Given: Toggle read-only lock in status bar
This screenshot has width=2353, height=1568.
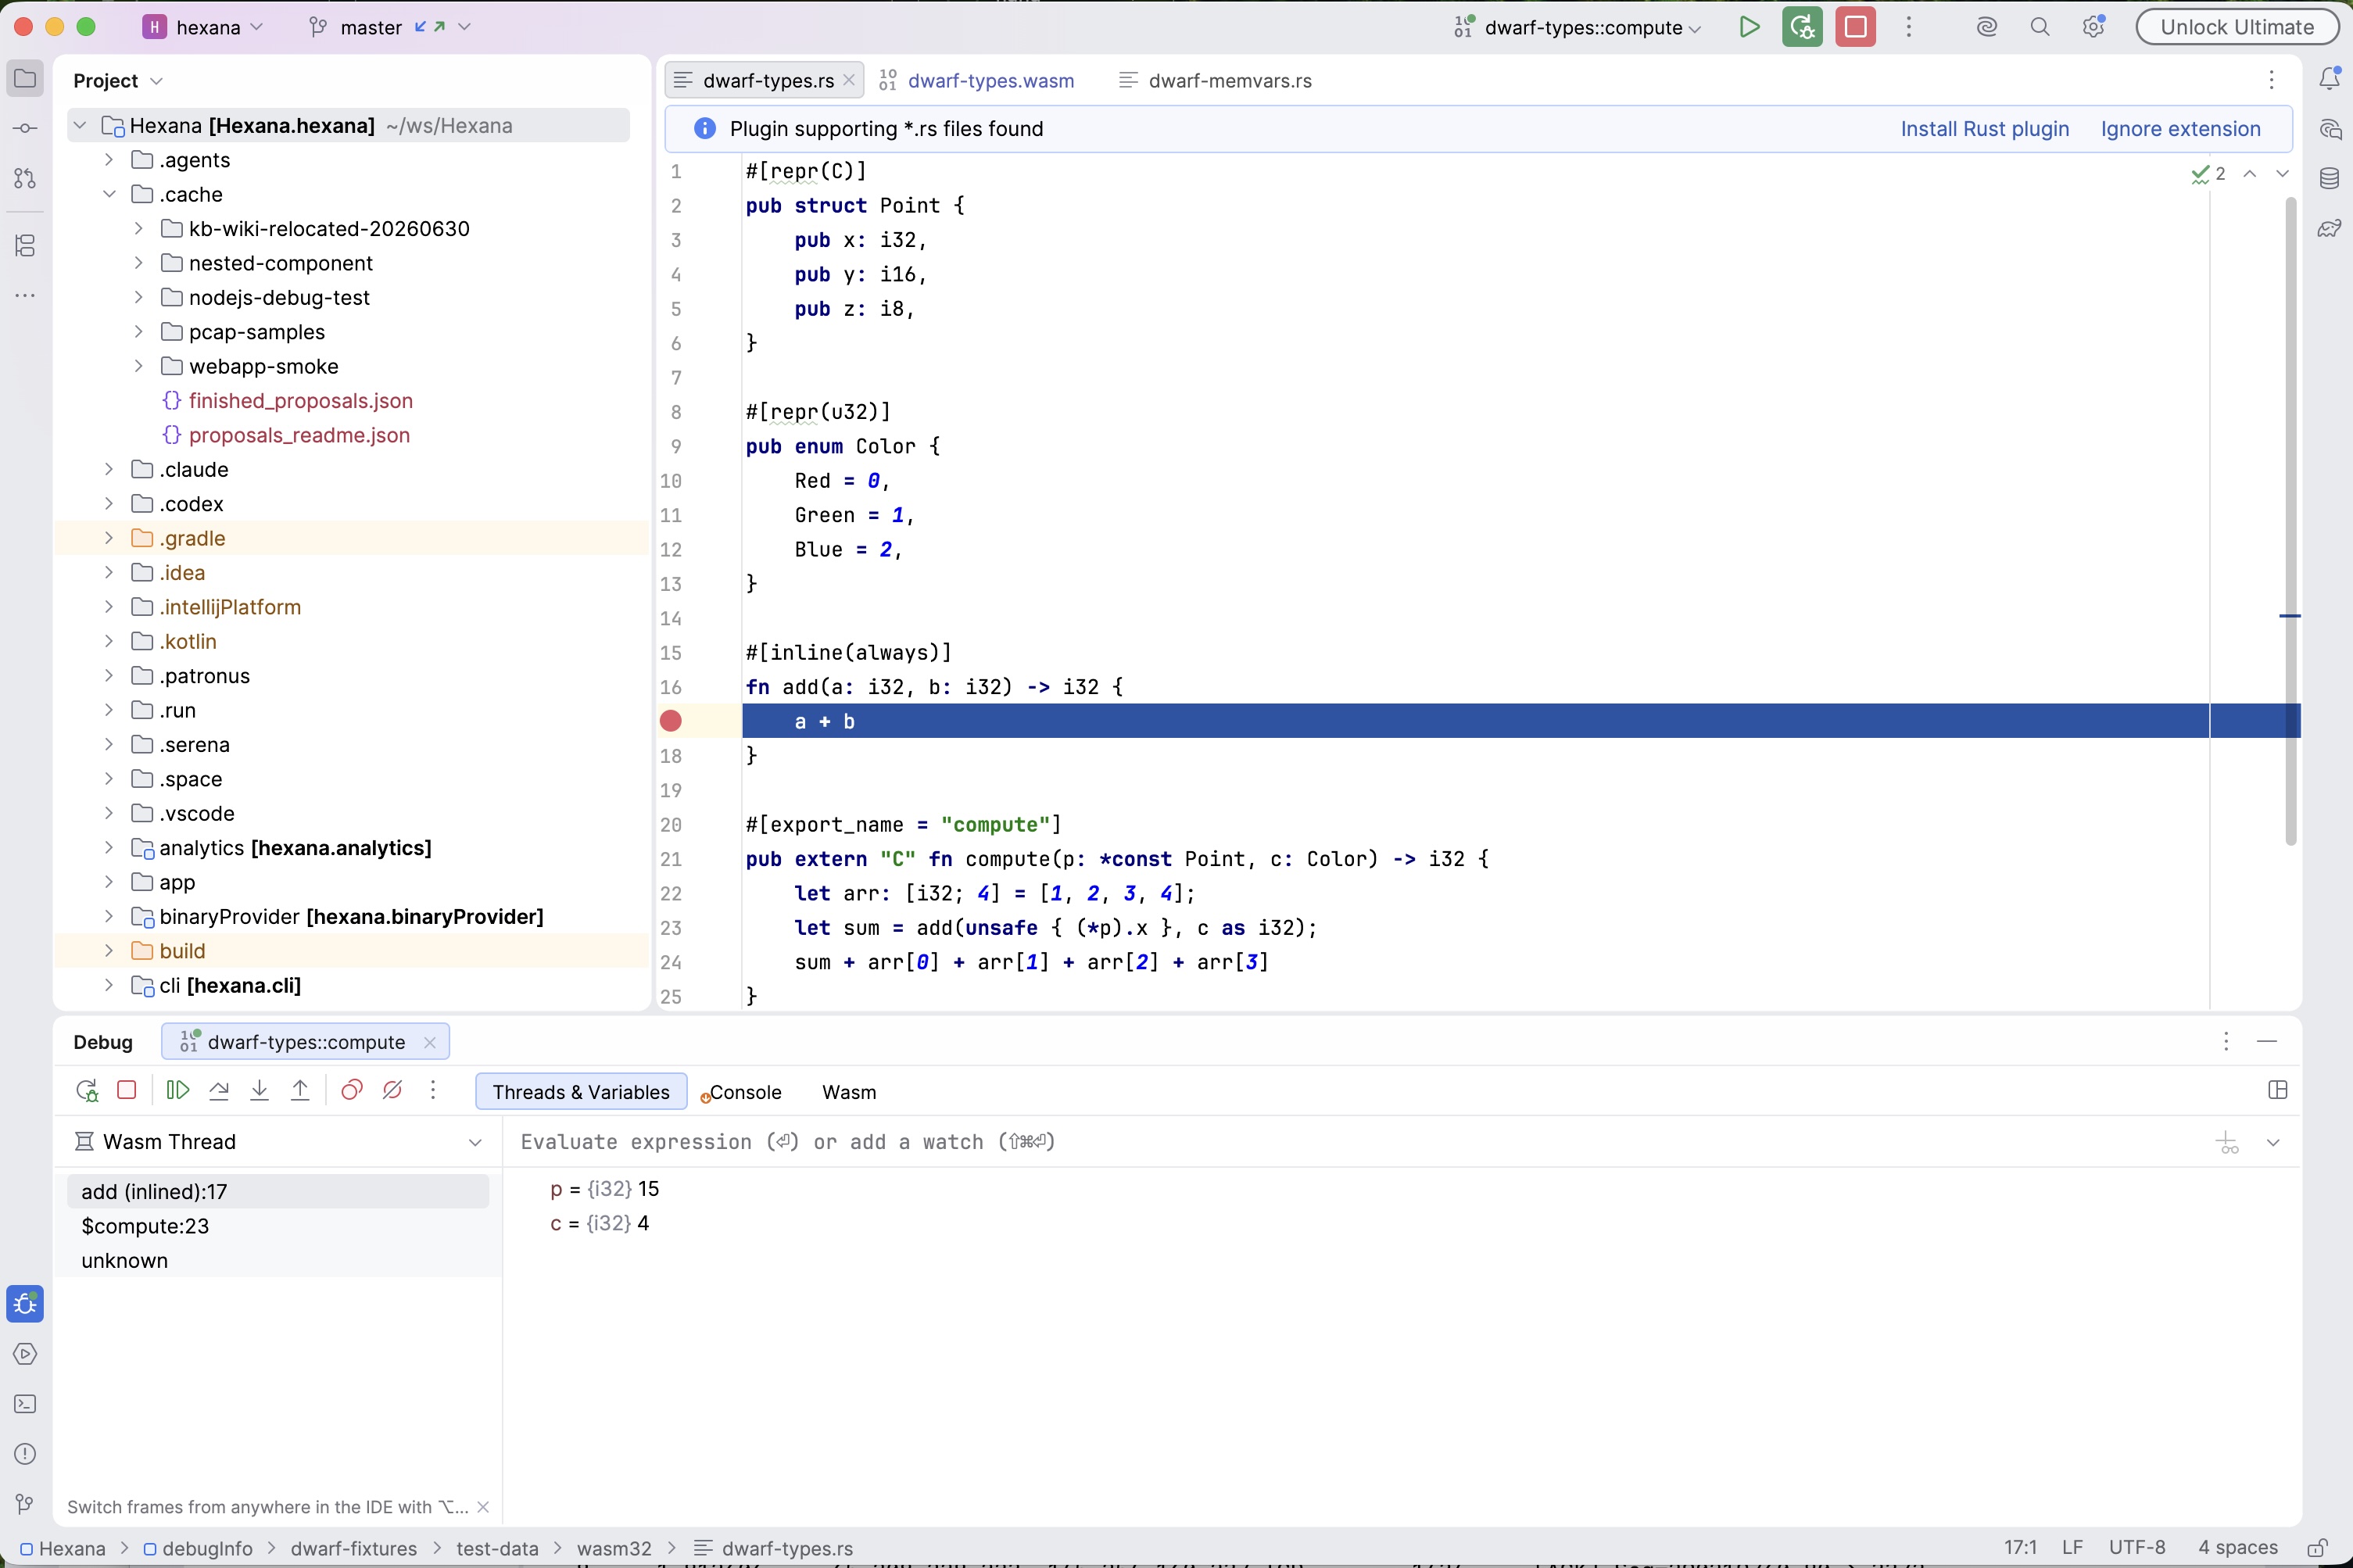Looking at the screenshot, I should coord(2317,1548).
